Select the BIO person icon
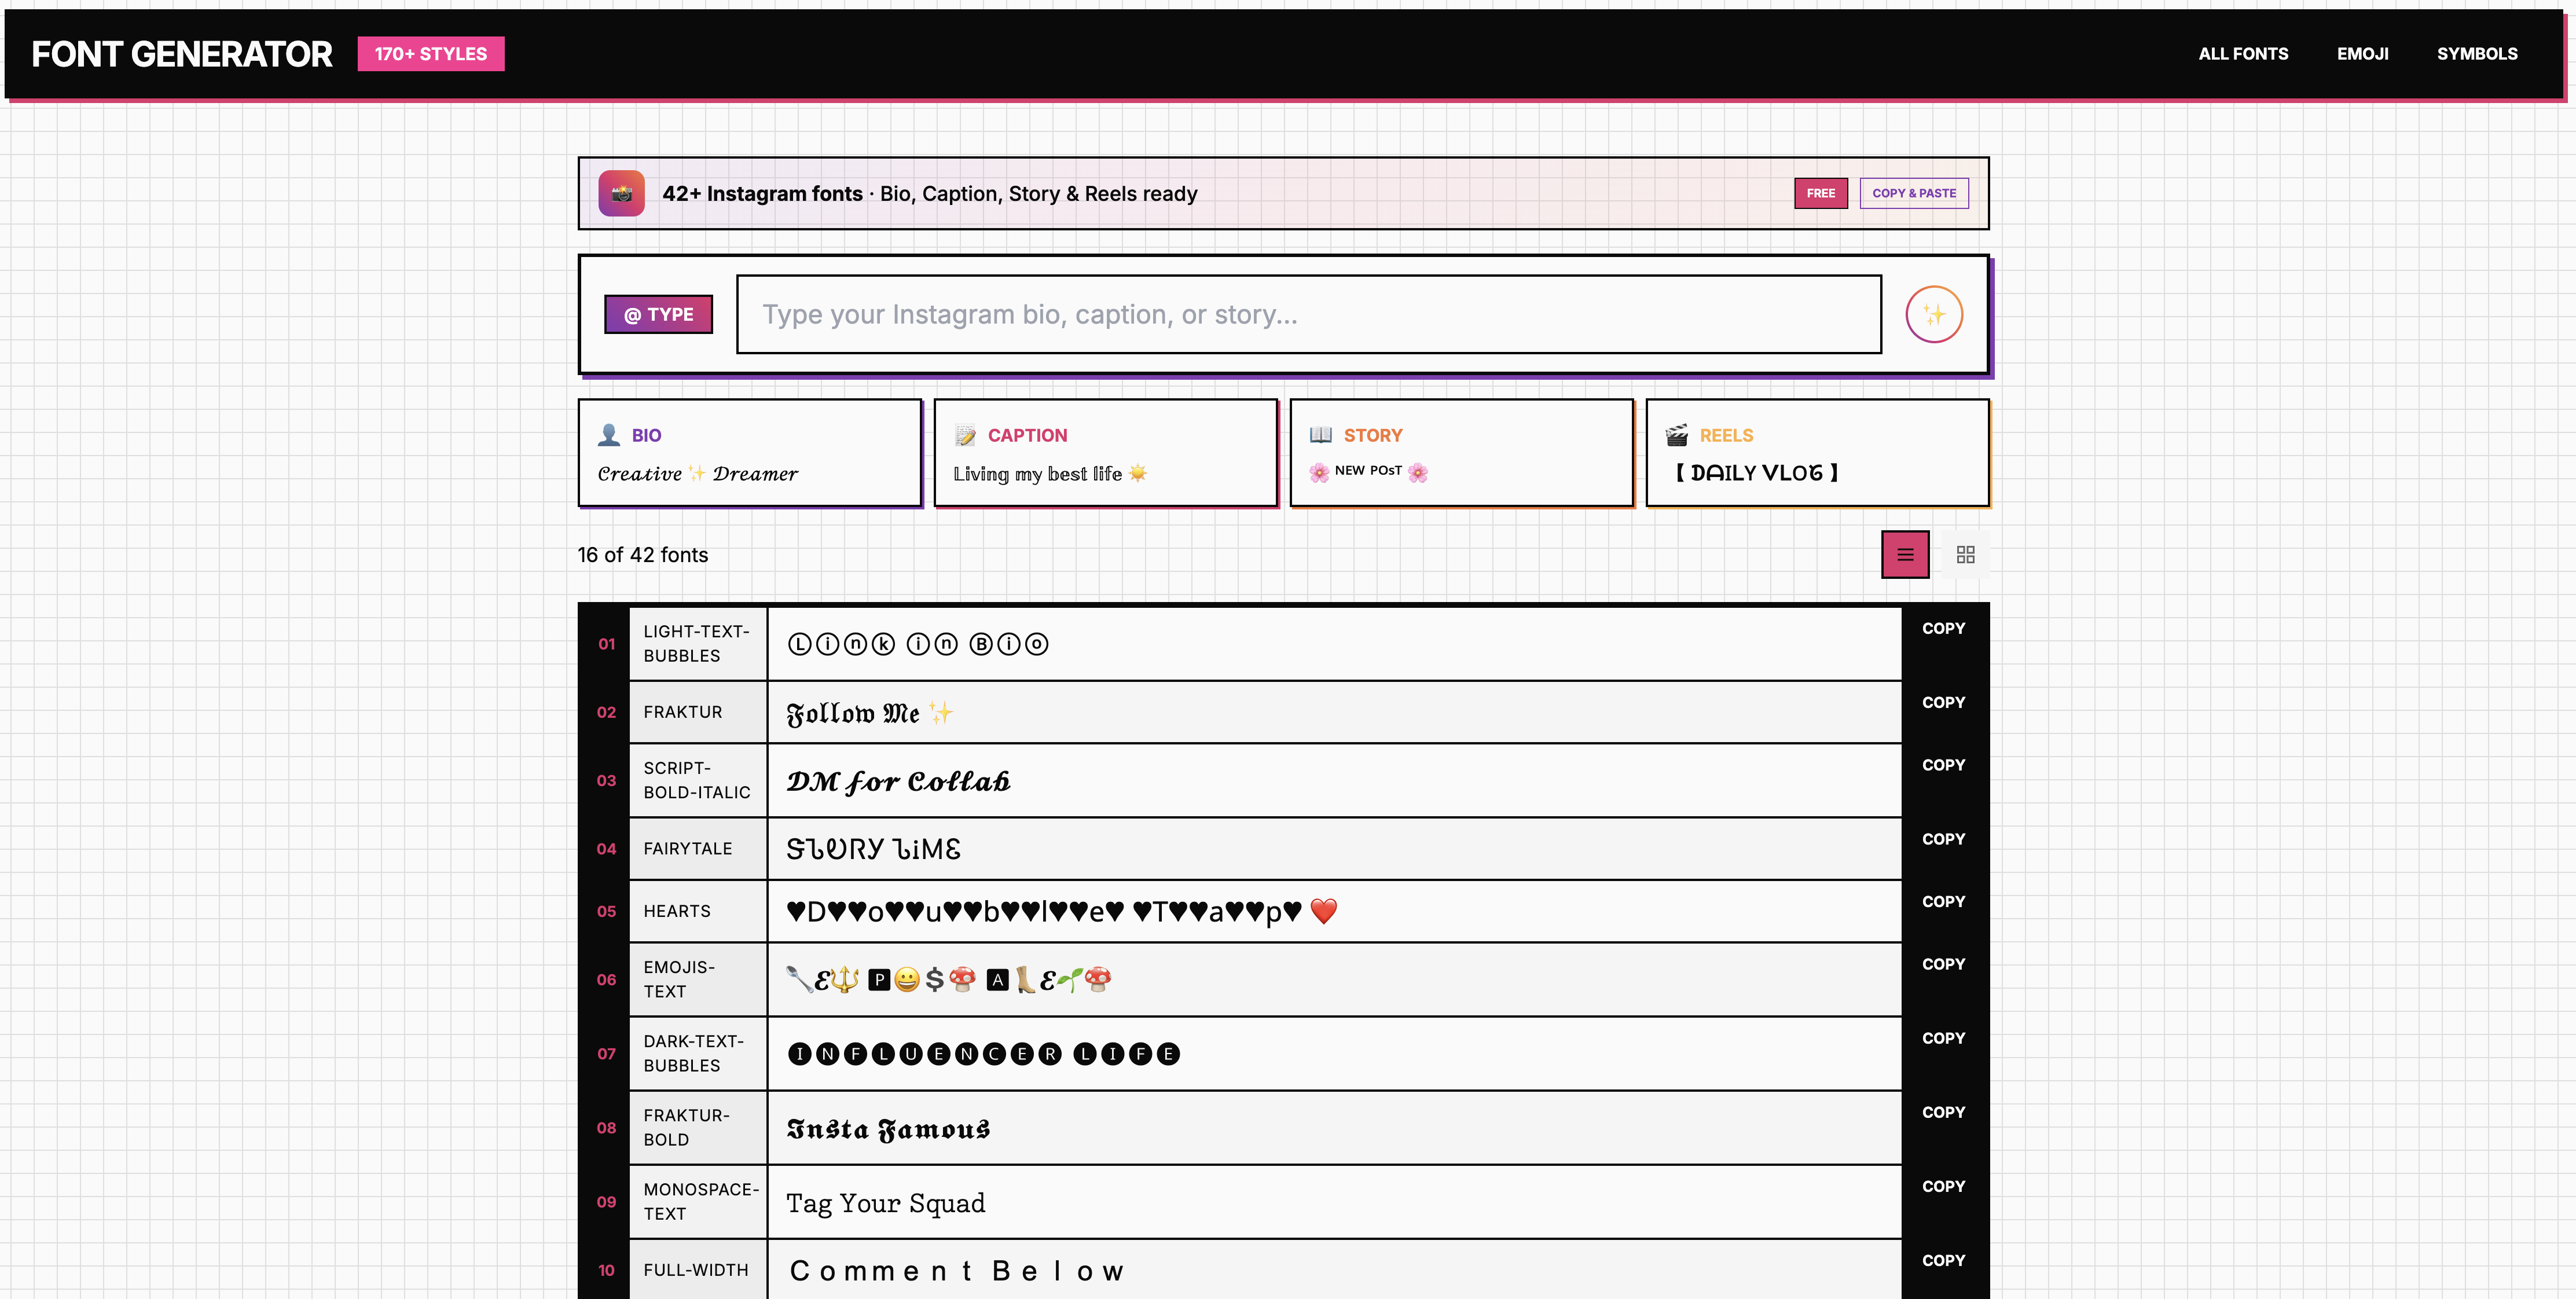2576x1299 pixels. [x=608, y=434]
